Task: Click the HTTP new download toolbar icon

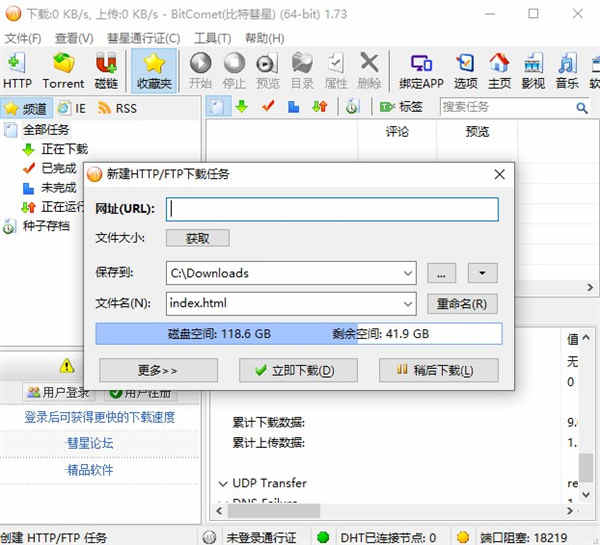Action: coord(17,70)
